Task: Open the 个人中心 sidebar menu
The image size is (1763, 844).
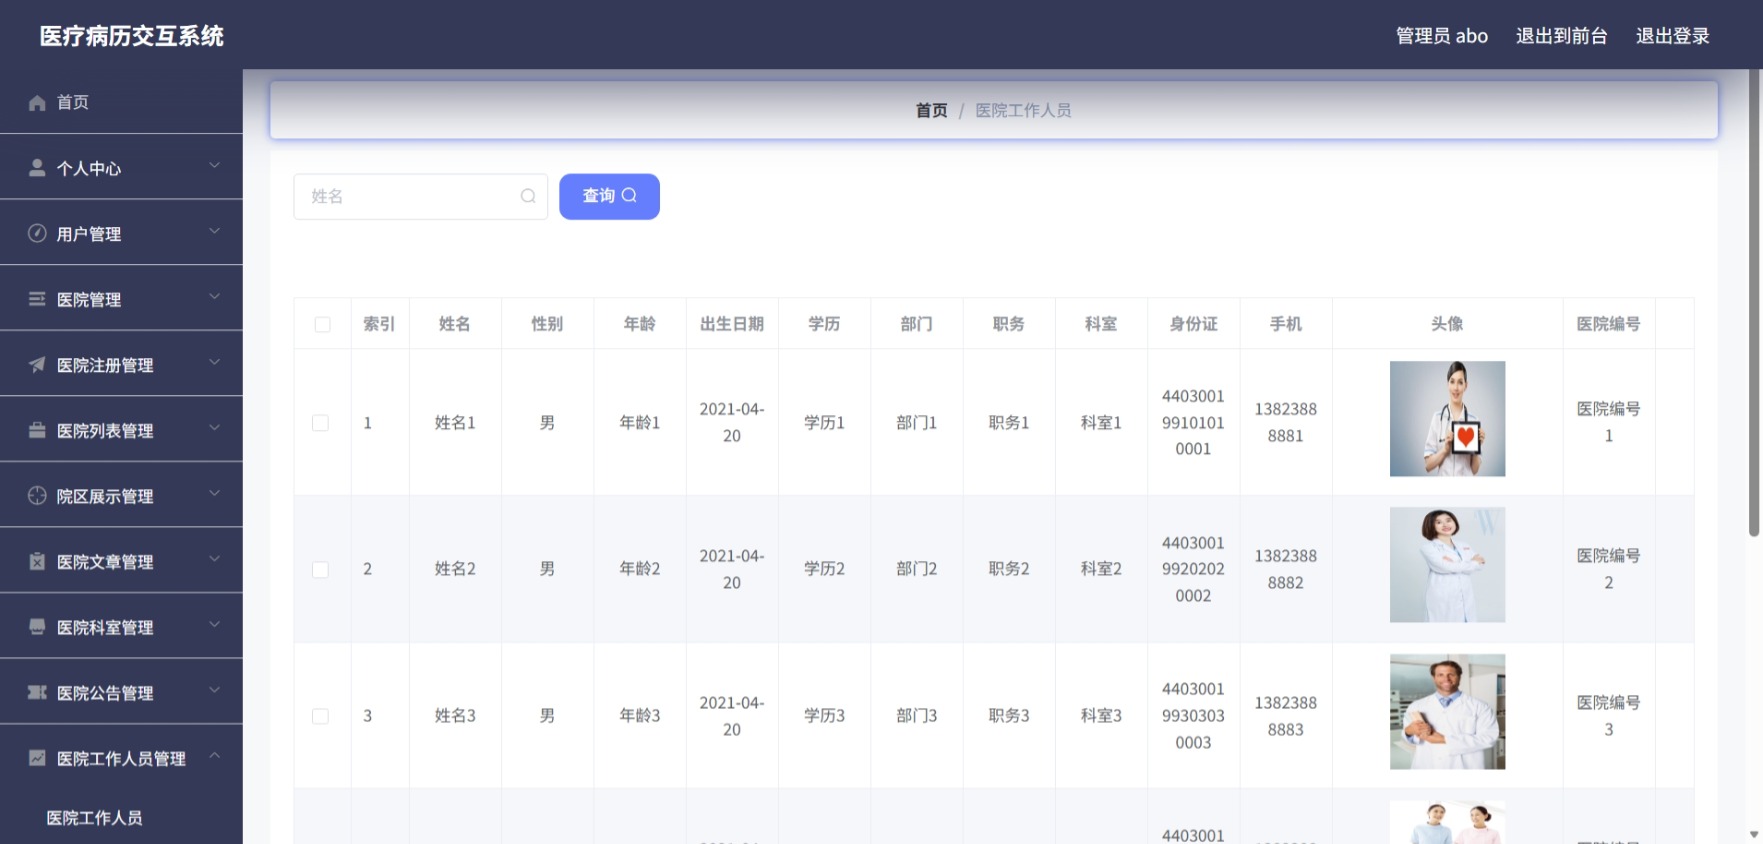Action: click(x=121, y=168)
